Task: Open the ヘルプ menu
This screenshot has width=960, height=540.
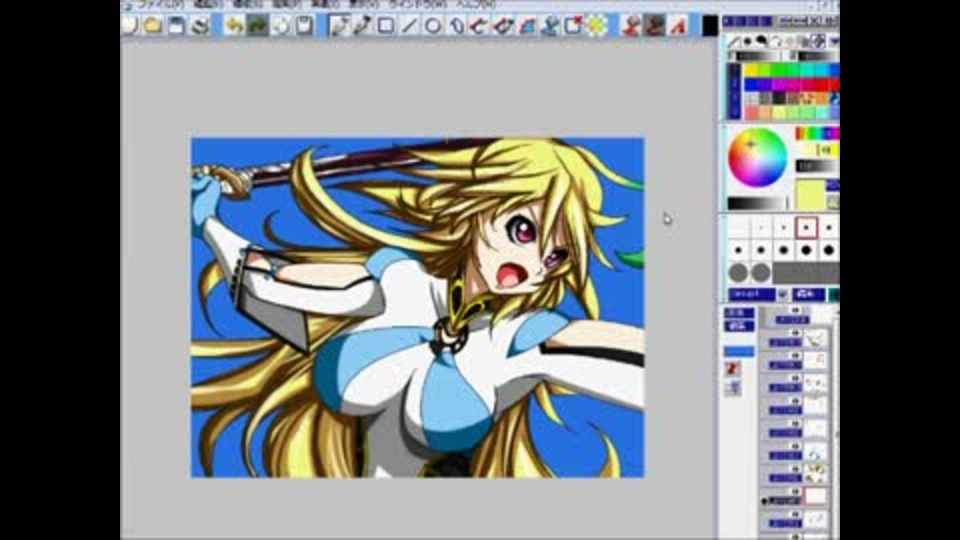Action: pos(476,4)
